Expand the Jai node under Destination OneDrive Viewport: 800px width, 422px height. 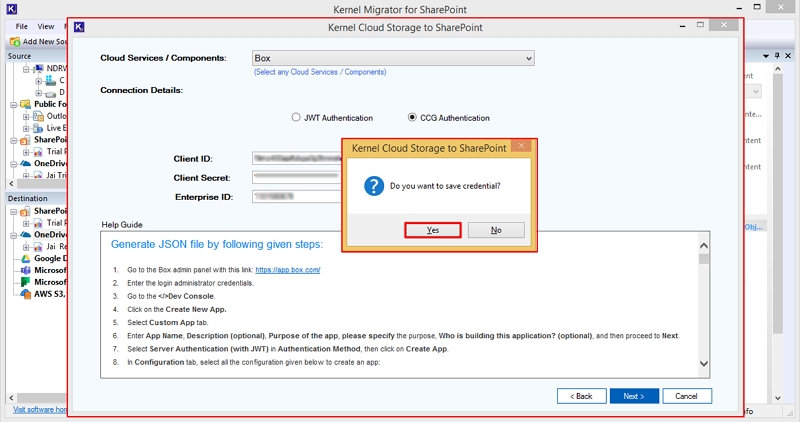(x=26, y=247)
